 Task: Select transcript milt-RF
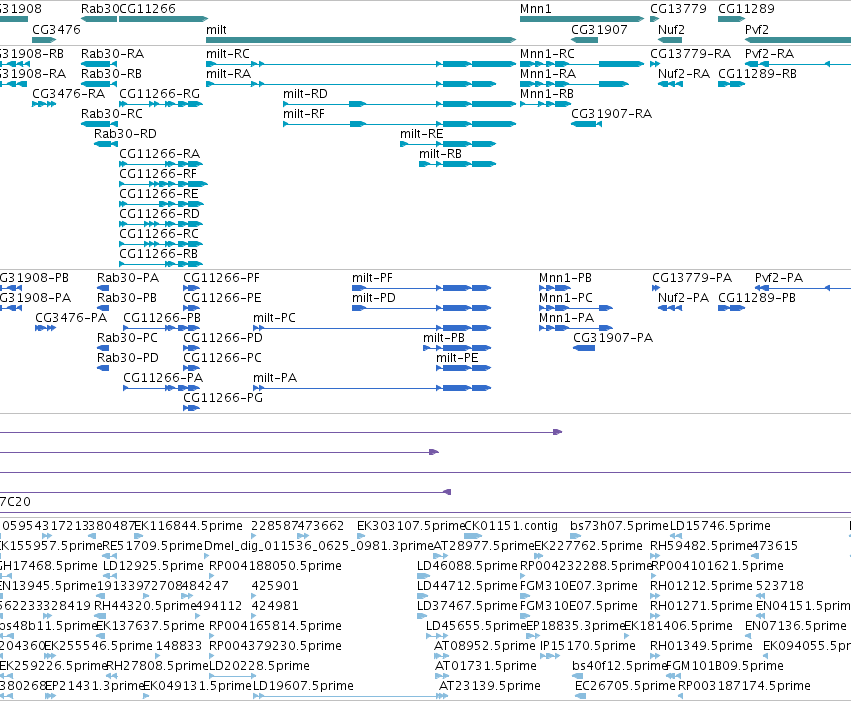click(x=399, y=124)
